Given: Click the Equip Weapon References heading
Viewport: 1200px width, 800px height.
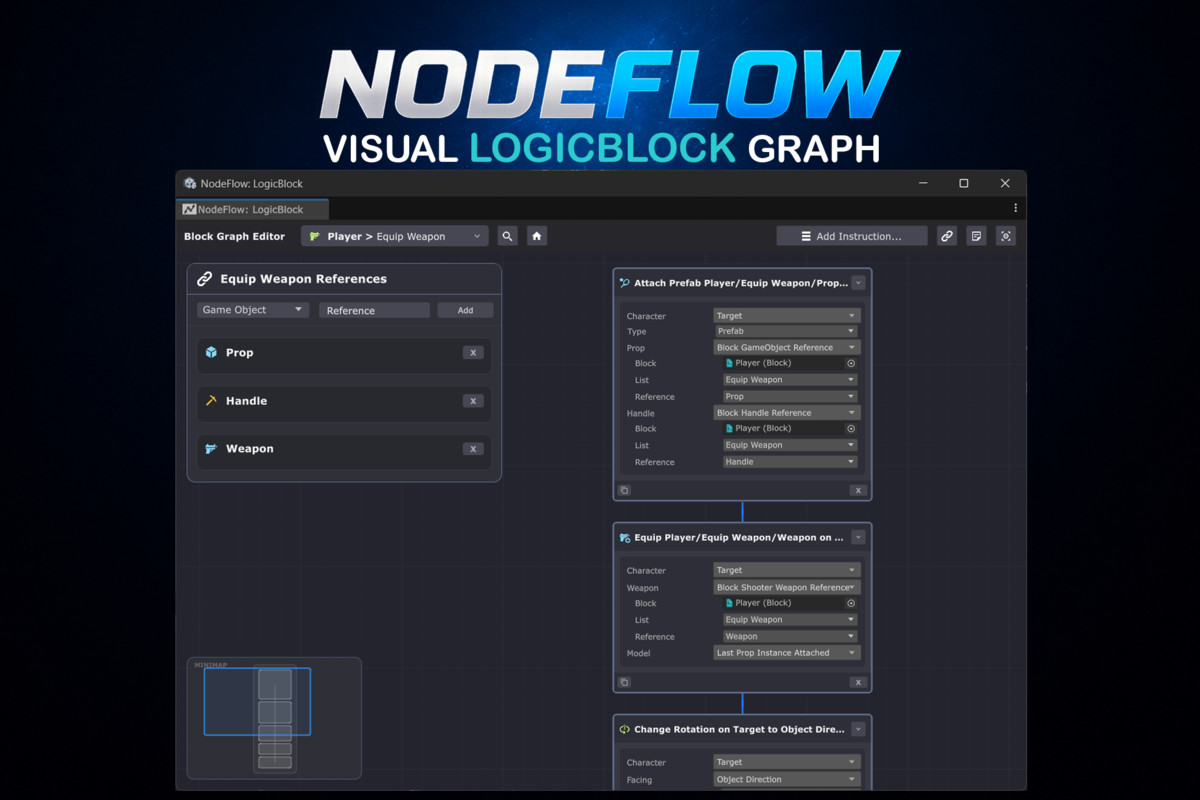Looking at the screenshot, I should pyautogui.click(x=303, y=279).
